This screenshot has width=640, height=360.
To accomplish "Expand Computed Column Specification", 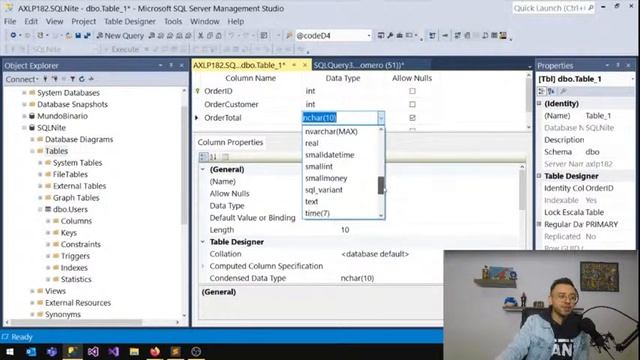I will coord(203,266).
